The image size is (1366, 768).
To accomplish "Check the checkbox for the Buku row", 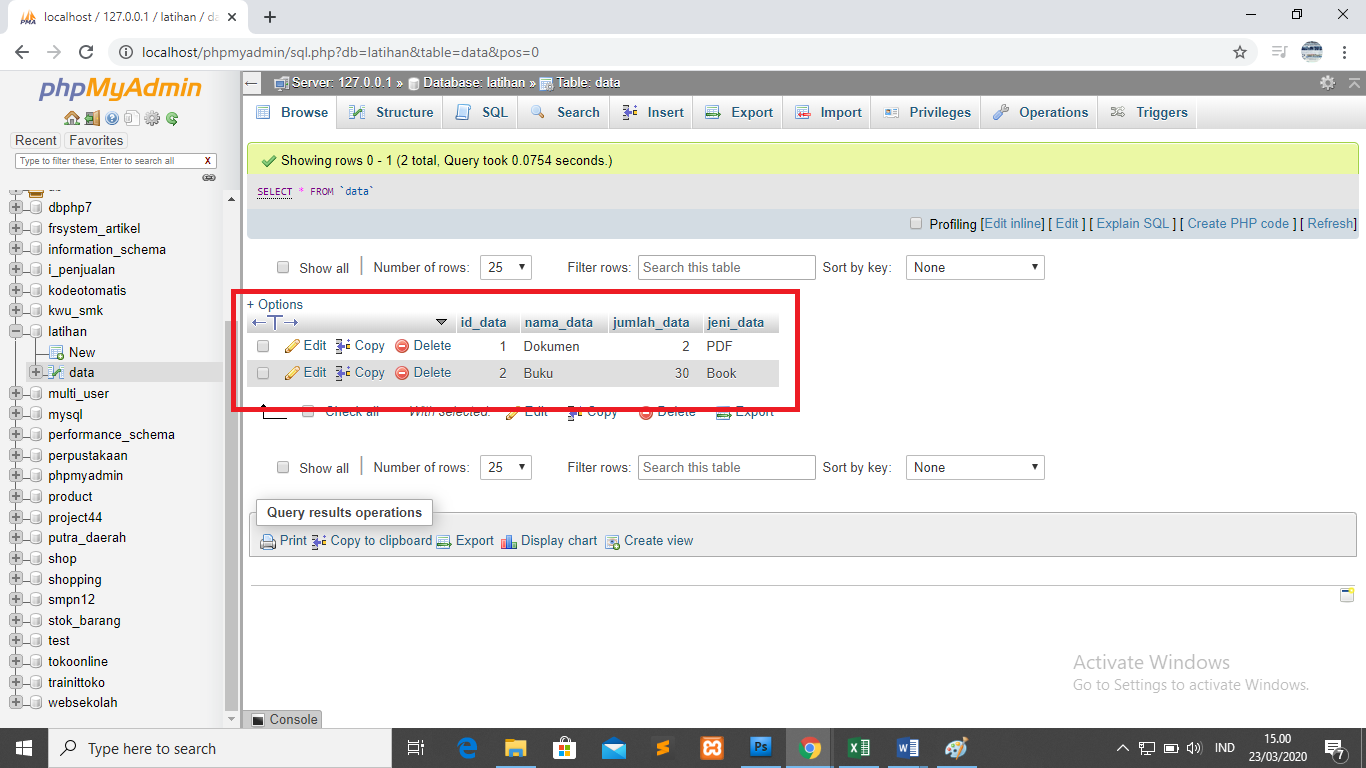I will (x=261, y=372).
